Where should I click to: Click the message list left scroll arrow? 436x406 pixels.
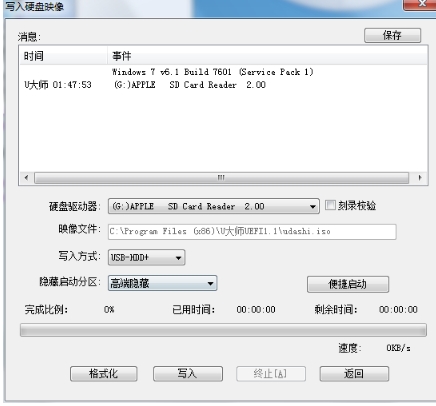click(x=26, y=178)
